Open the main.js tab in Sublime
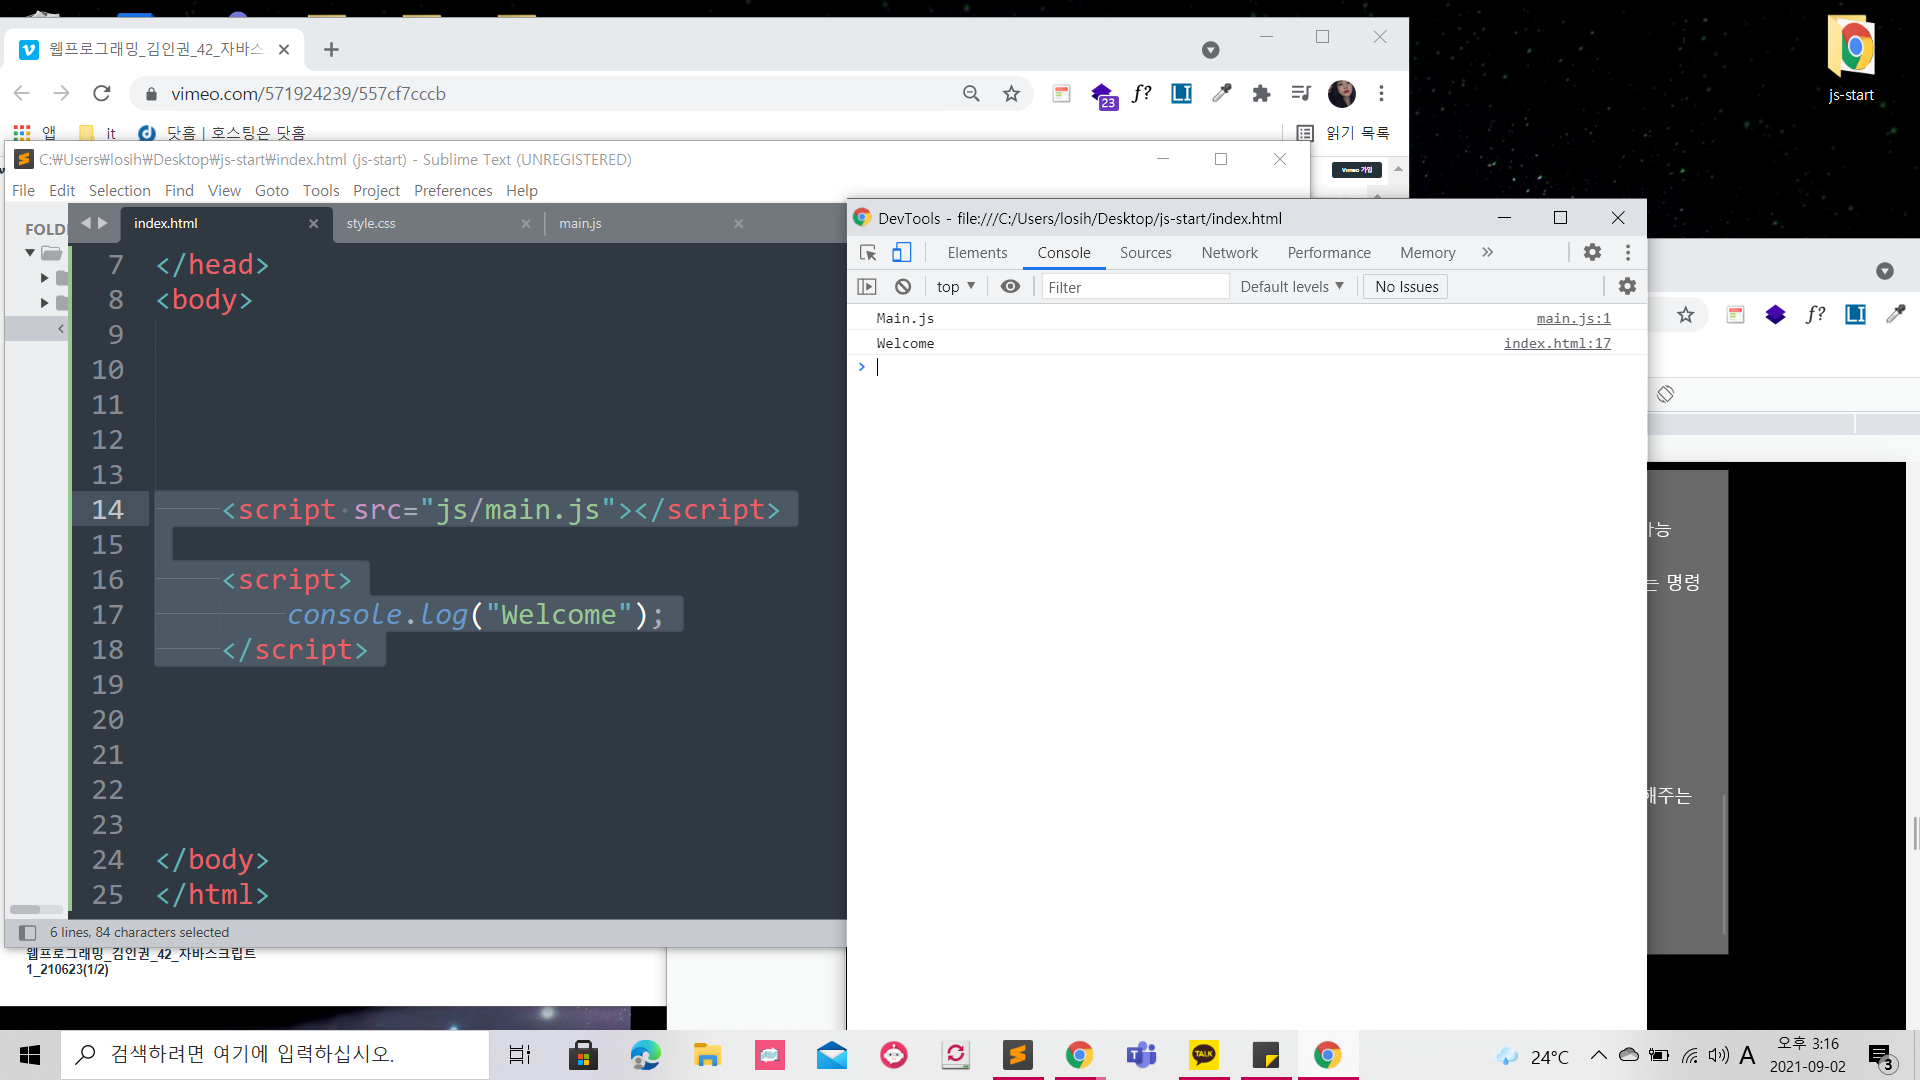 [580, 224]
